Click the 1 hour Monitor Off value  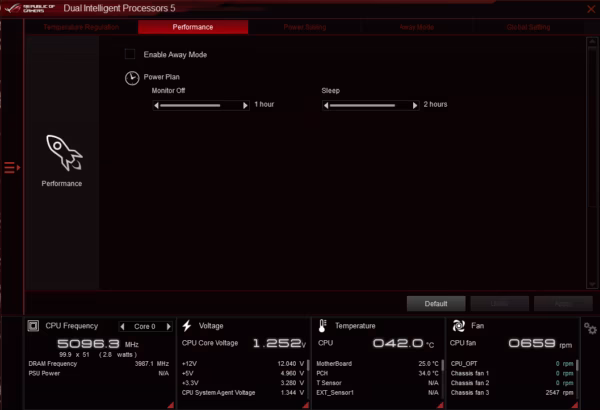264,104
